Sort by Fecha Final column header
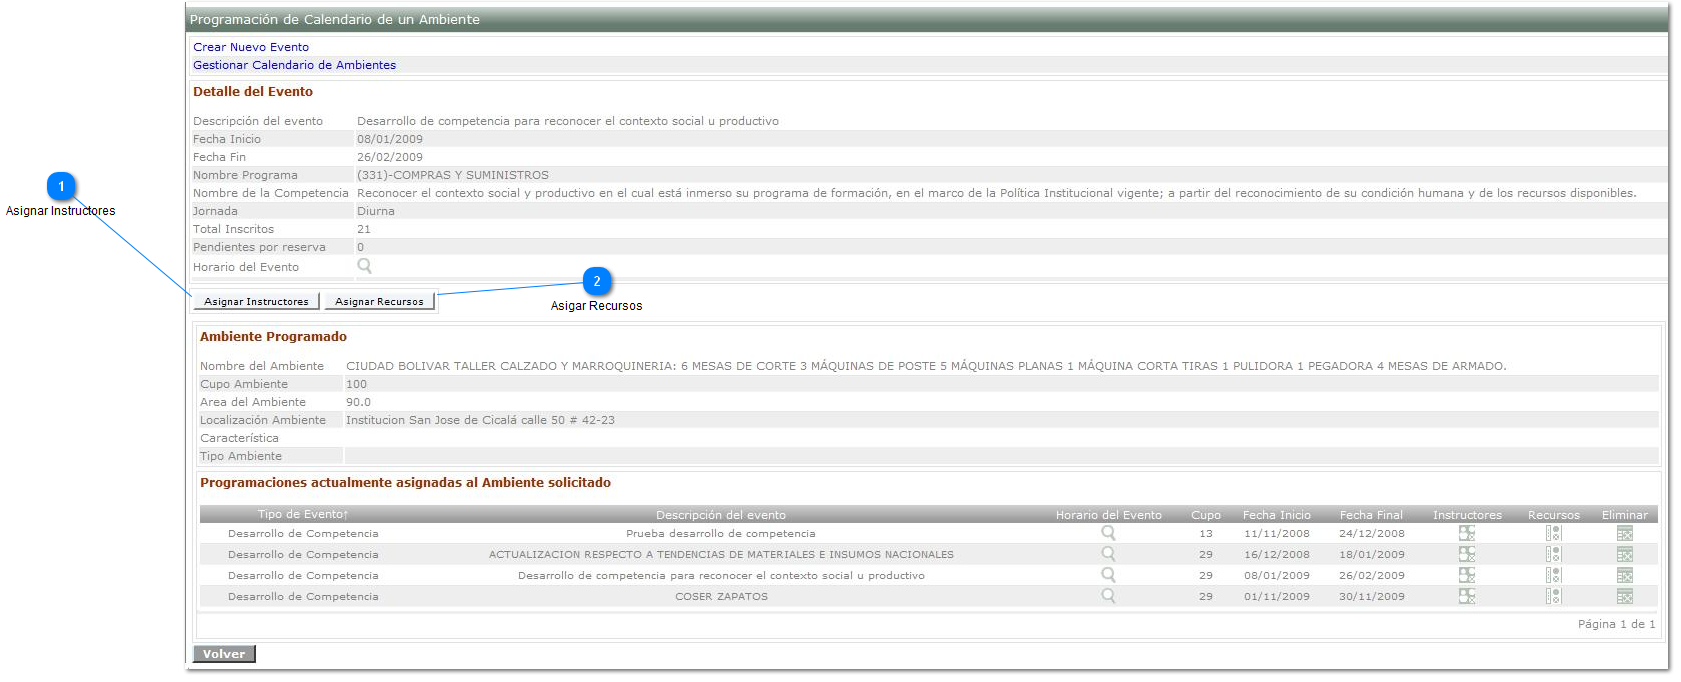1681x682 pixels. pos(1372,515)
